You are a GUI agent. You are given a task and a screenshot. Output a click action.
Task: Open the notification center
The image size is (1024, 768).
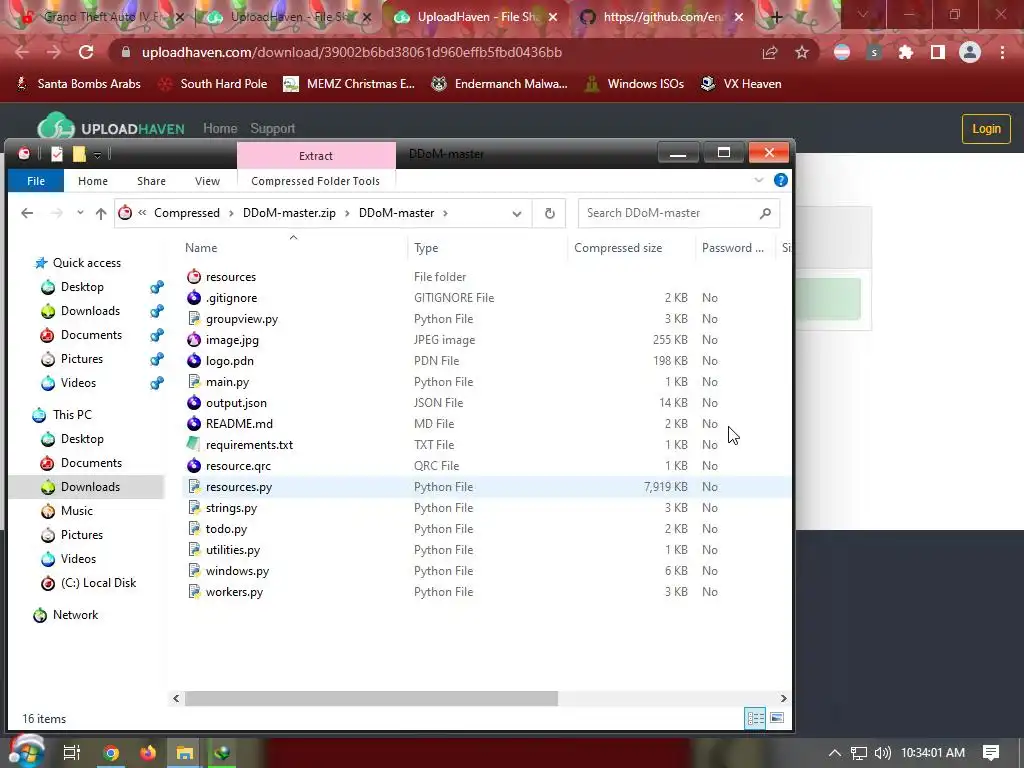click(x=991, y=752)
